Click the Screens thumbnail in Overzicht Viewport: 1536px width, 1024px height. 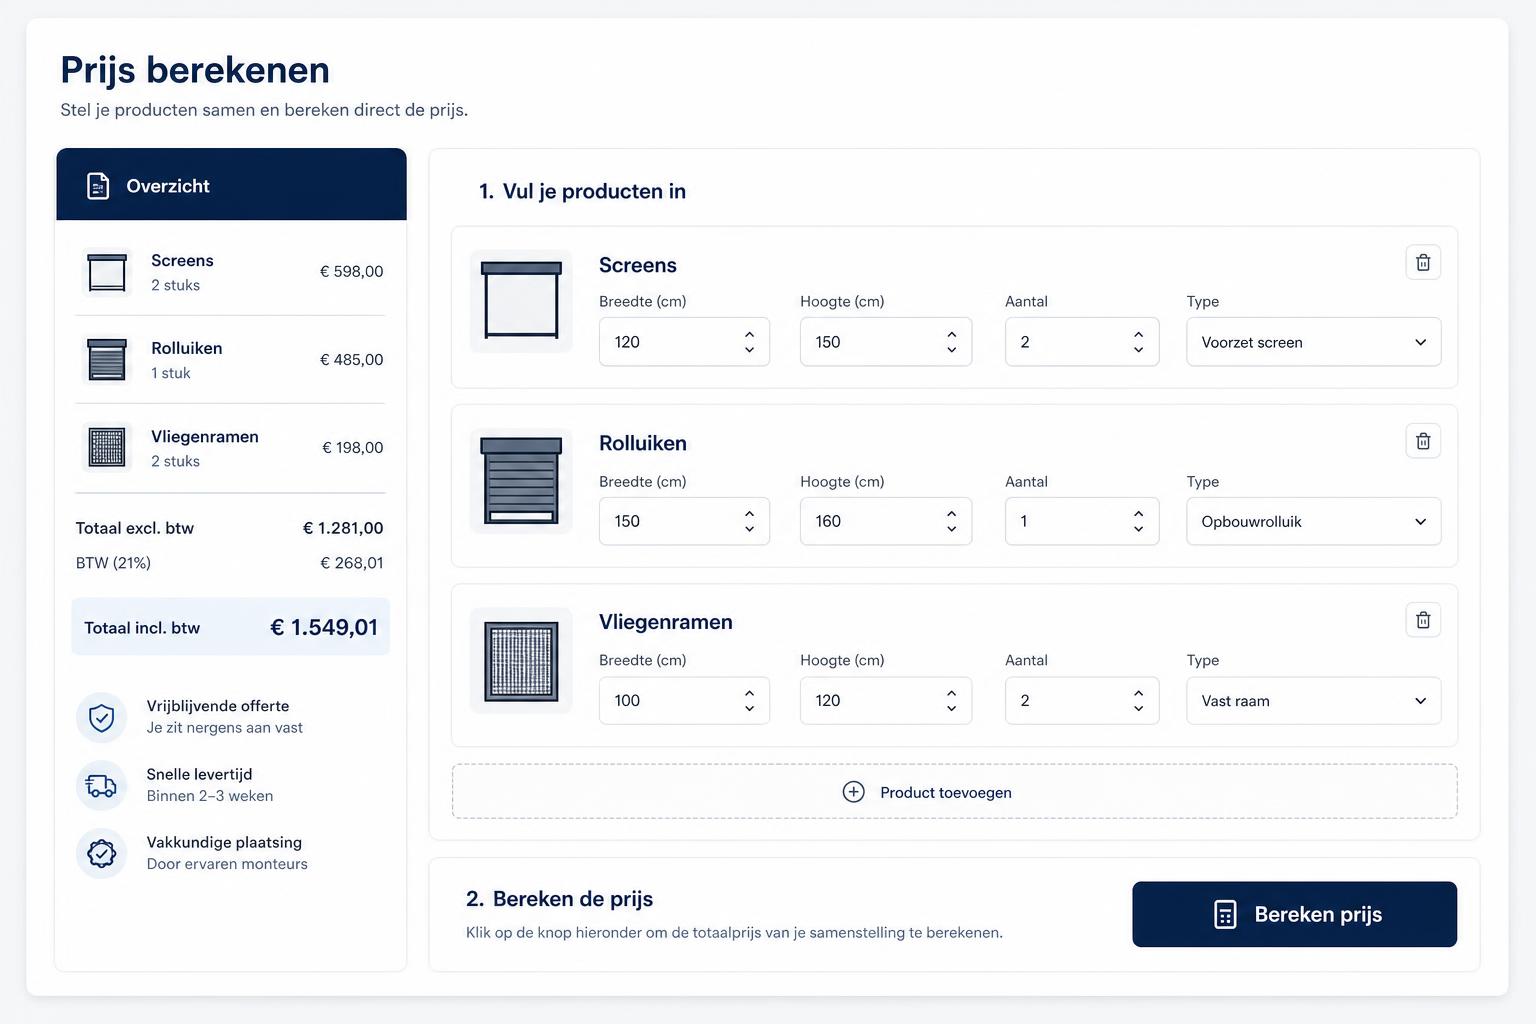pyautogui.click(x=107, y=272)
